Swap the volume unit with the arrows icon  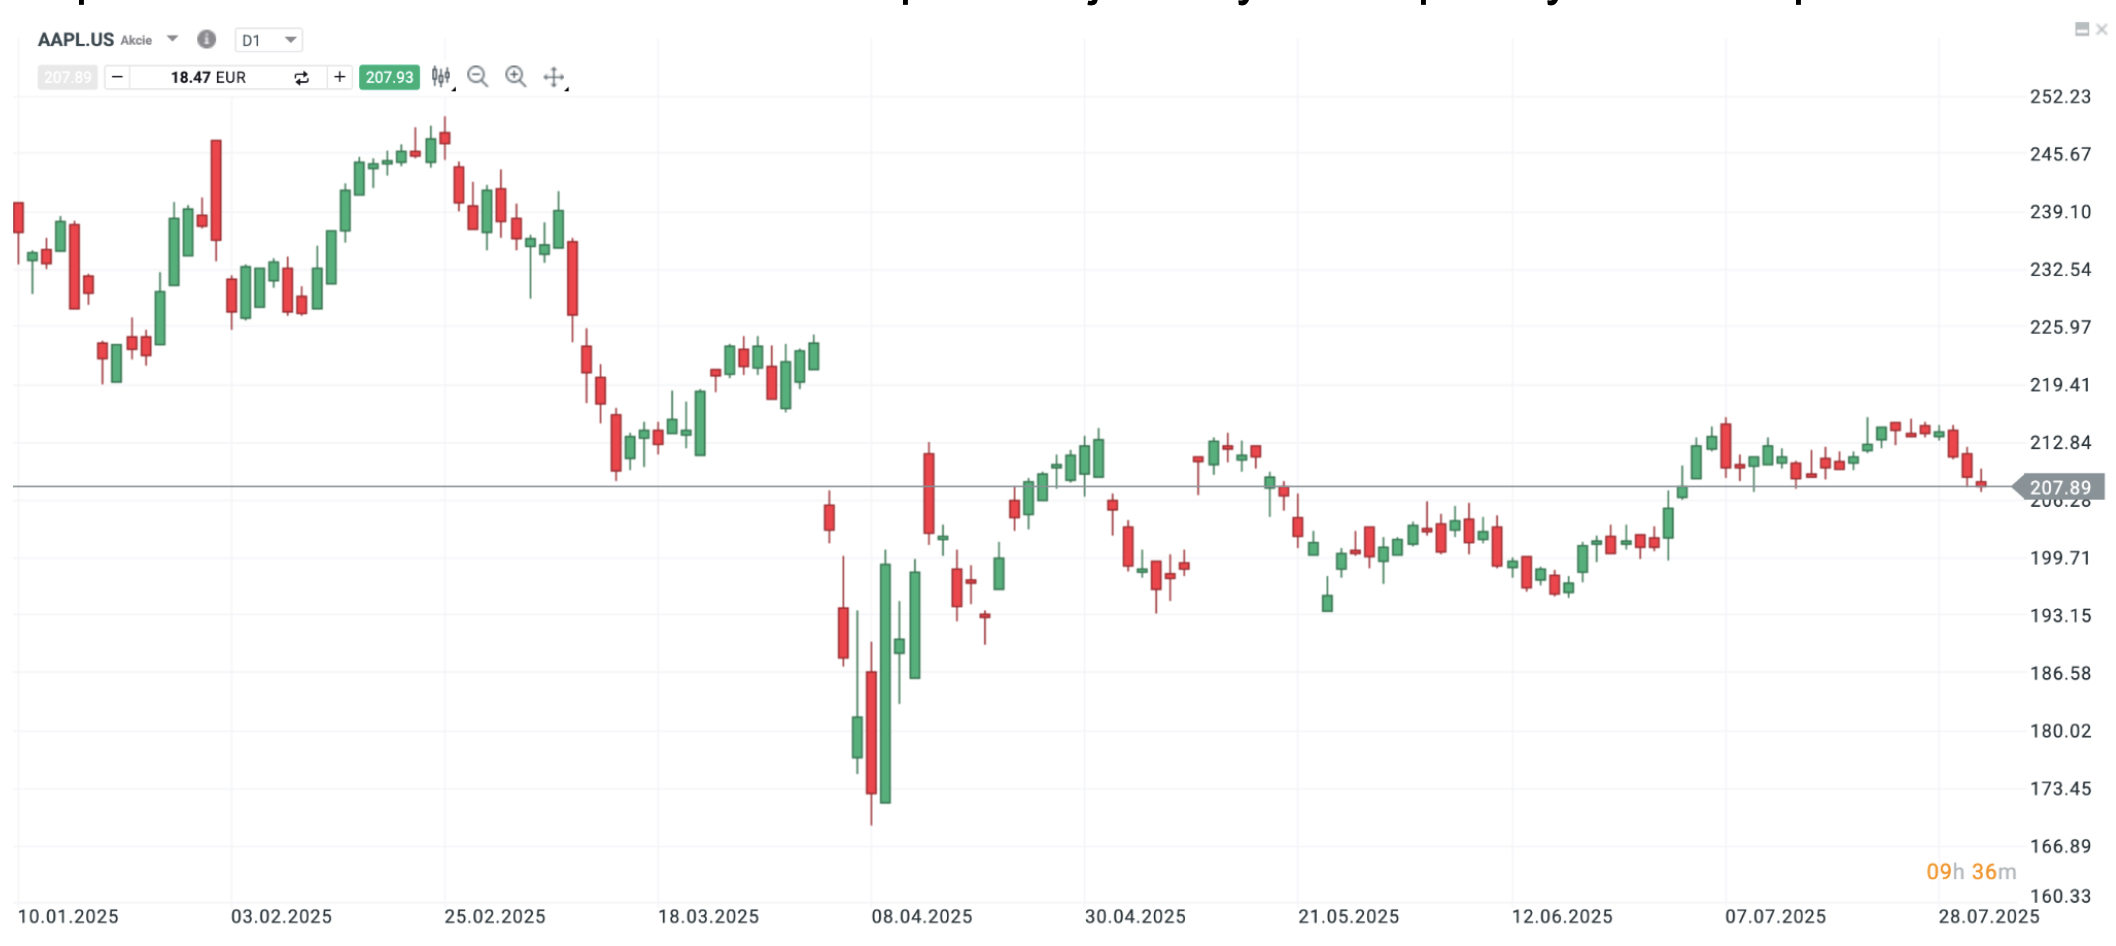(301, 78)
